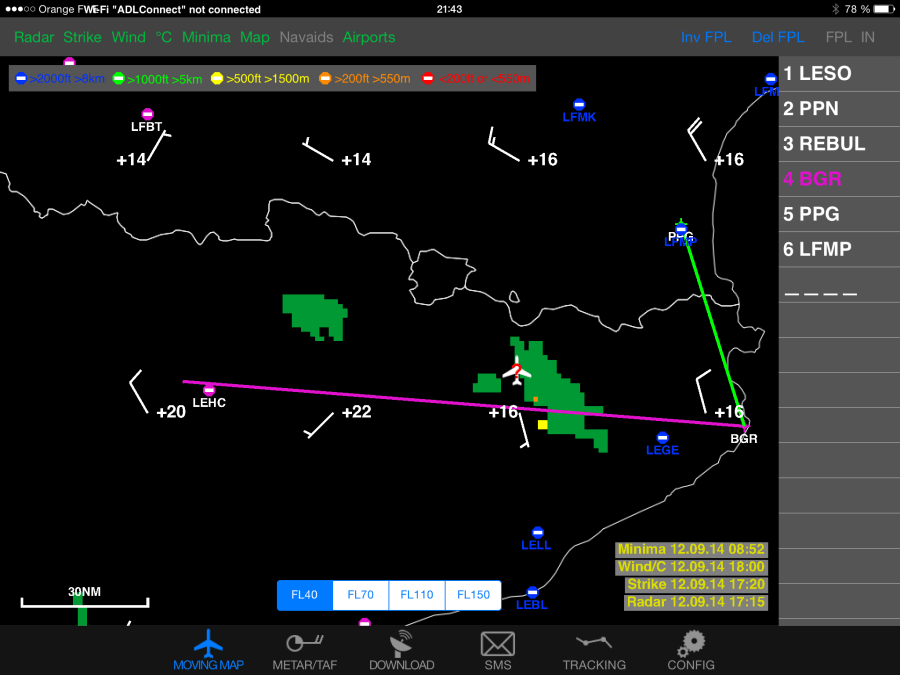
Task: Tap the empty dashed flight plan entry
Action: pyautogui.click(x=838, y=294)
